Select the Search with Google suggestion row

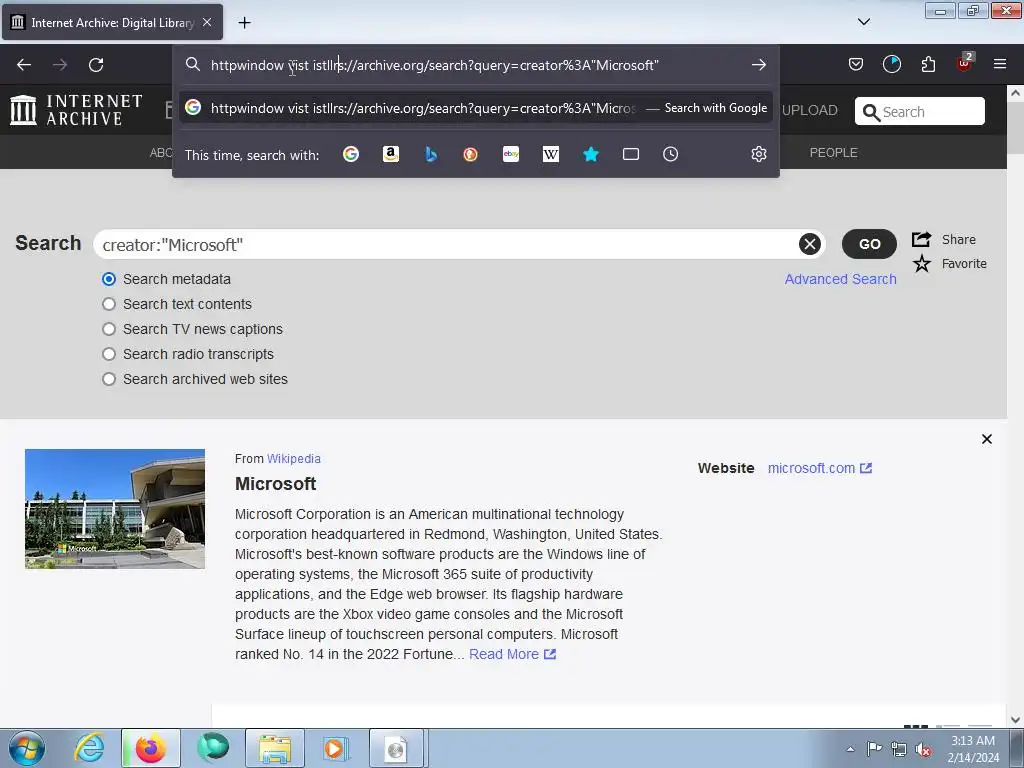point(475,108)
